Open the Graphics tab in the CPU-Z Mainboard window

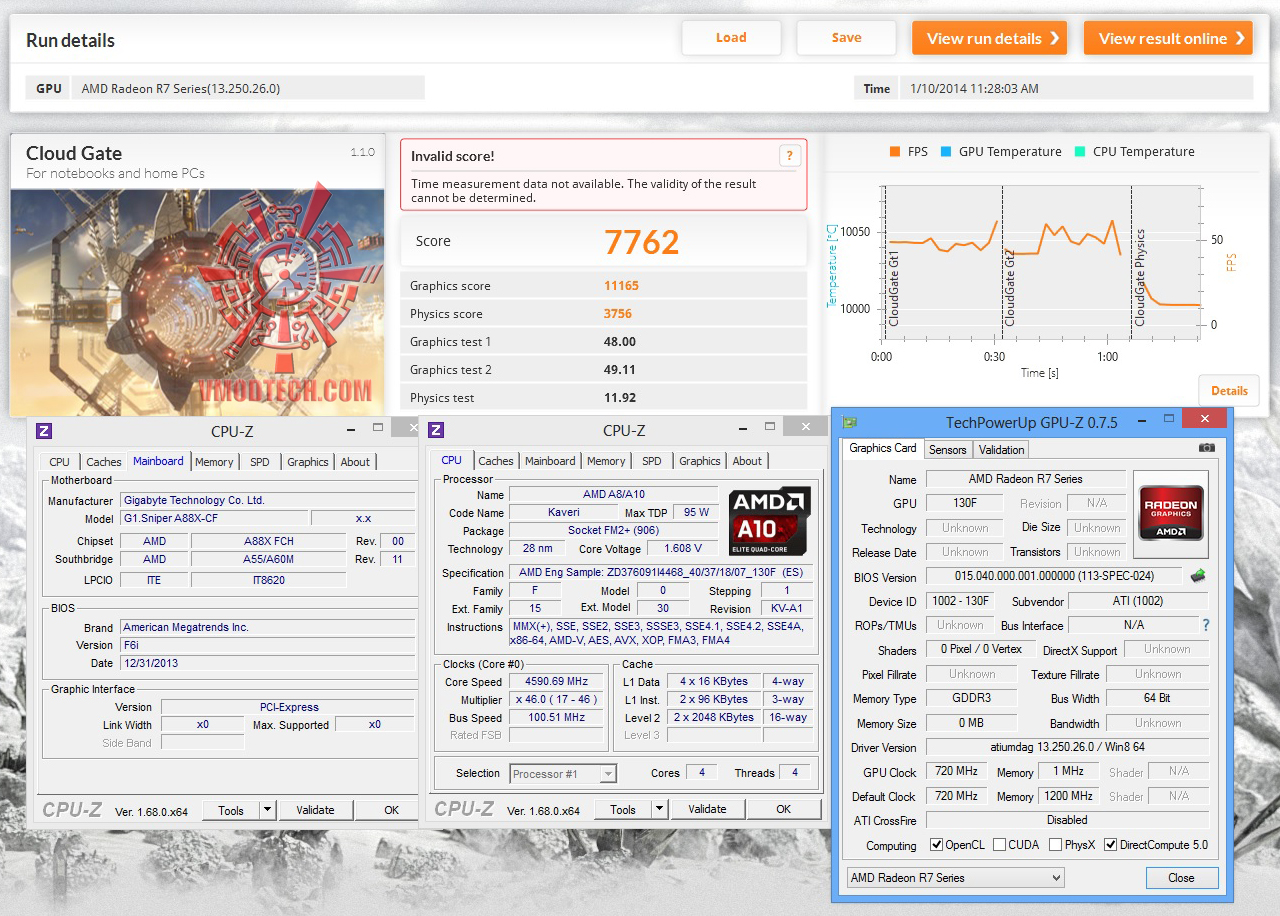point(308,462)
